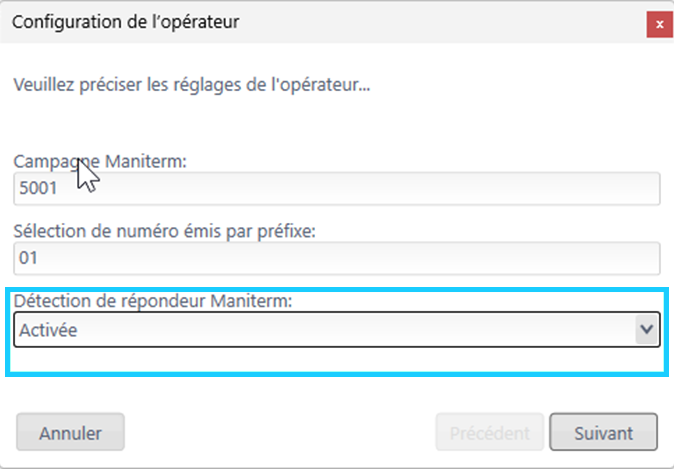674x469 pixels.
Task: Place cursor after the 01 prefix value
Action: tap(39, 258)
